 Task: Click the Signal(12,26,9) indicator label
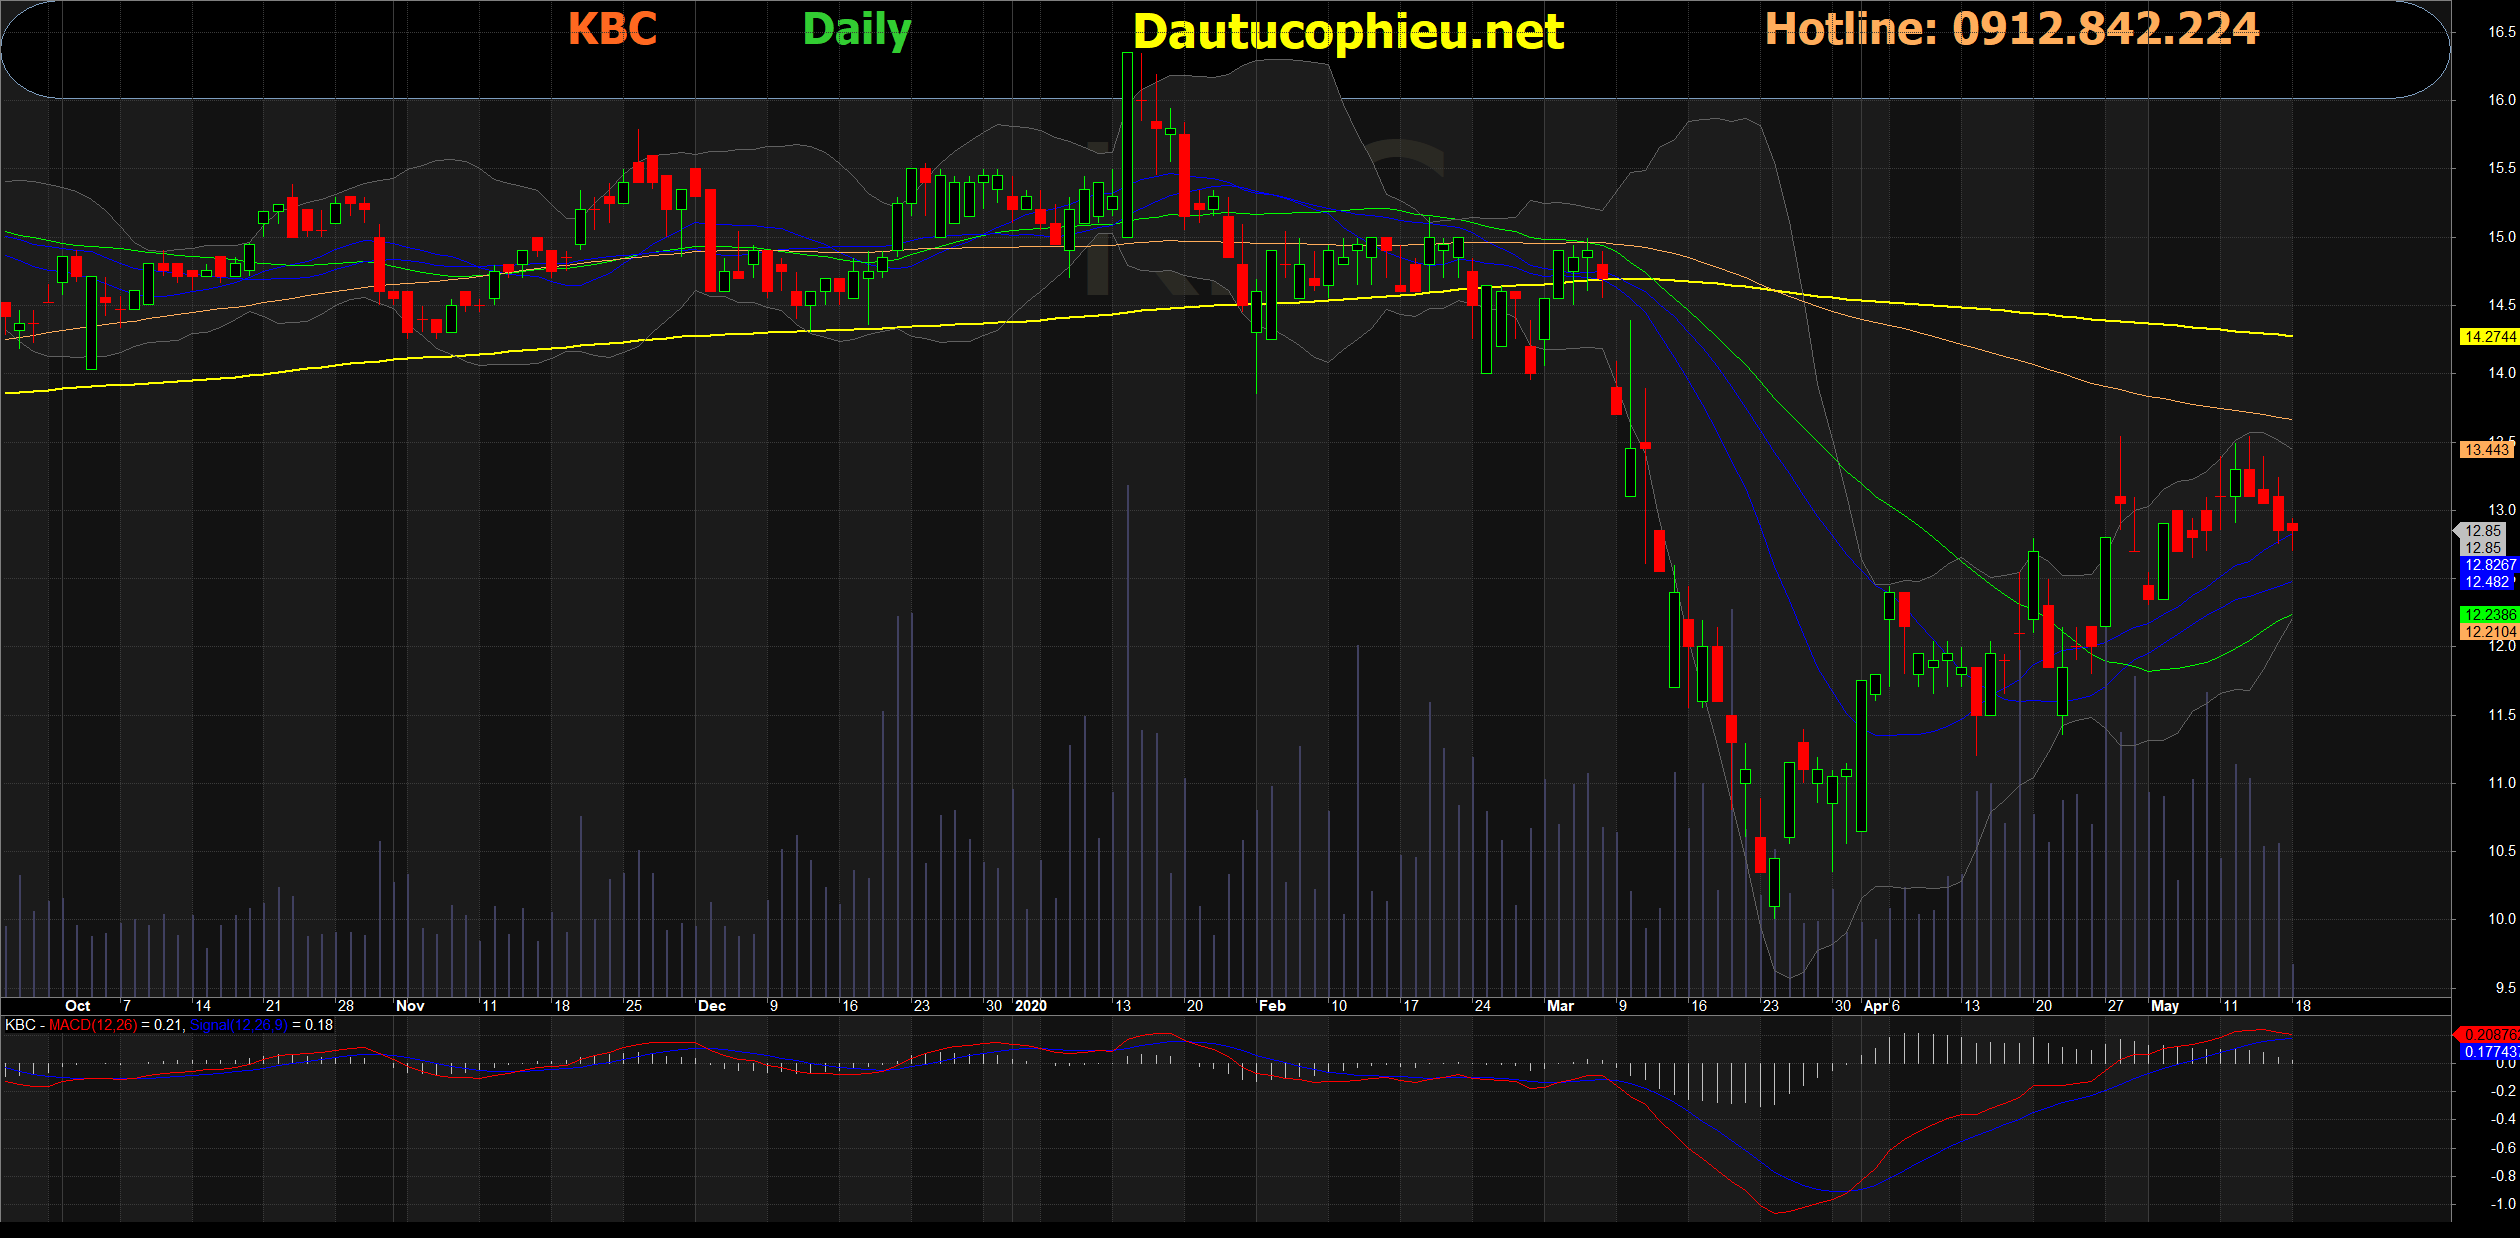tap(238, 1025)
